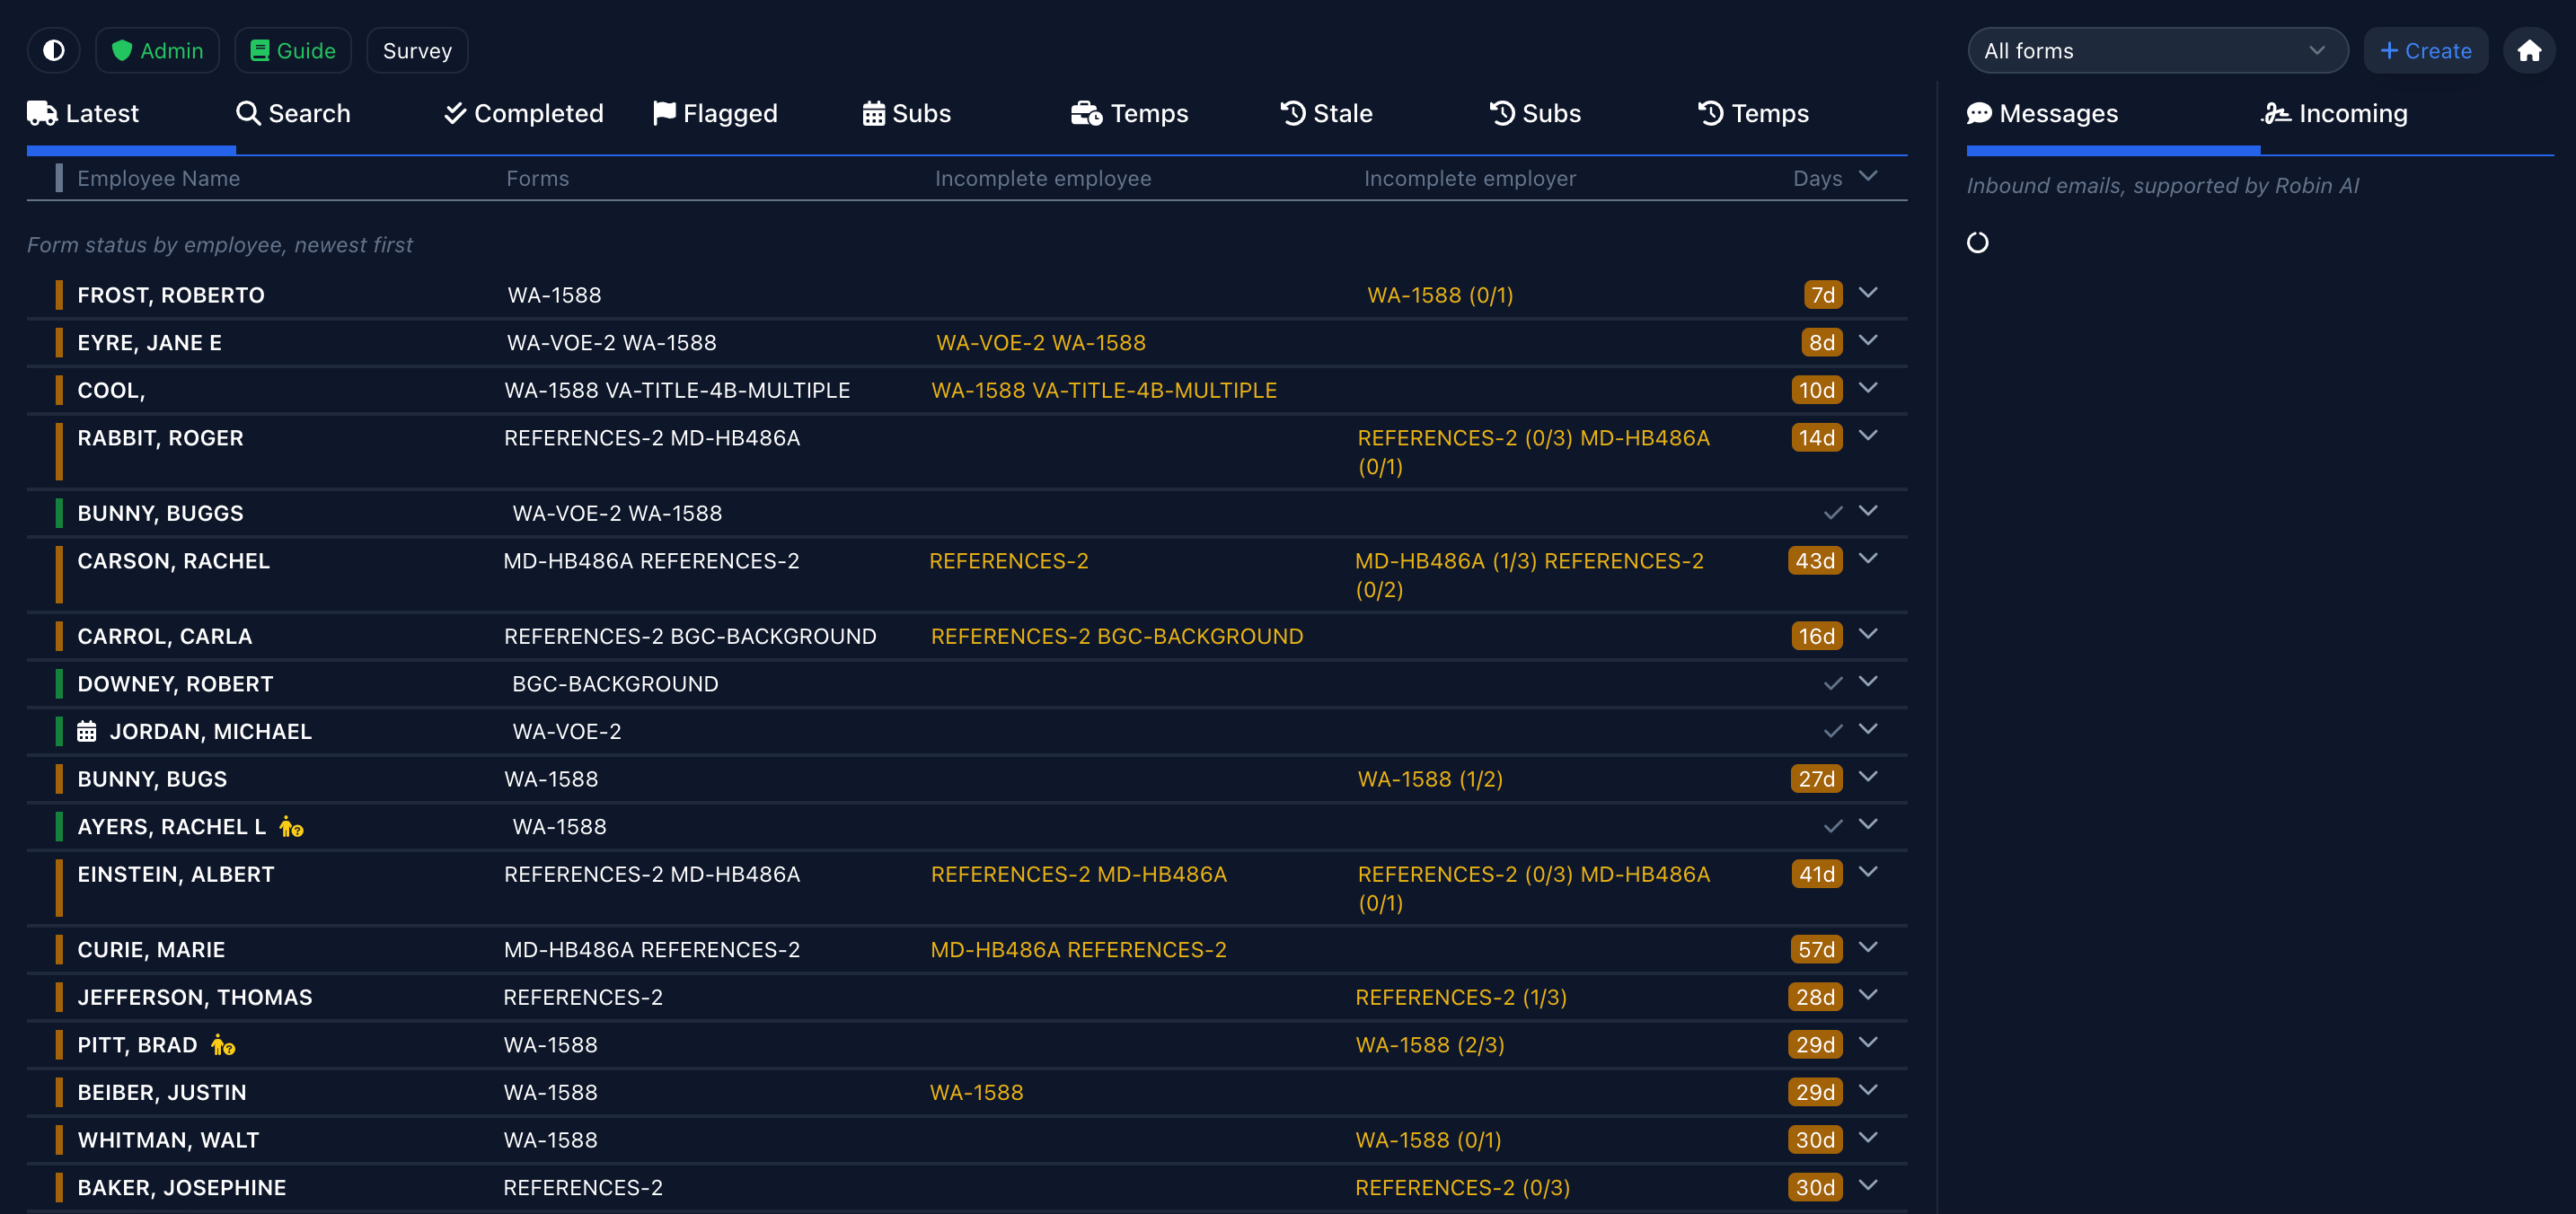This screenshot has height=1214, width=2576.
Task: Click the person badge icon next to AYERS, RACHEL L
Action: [x=291, y=827]
